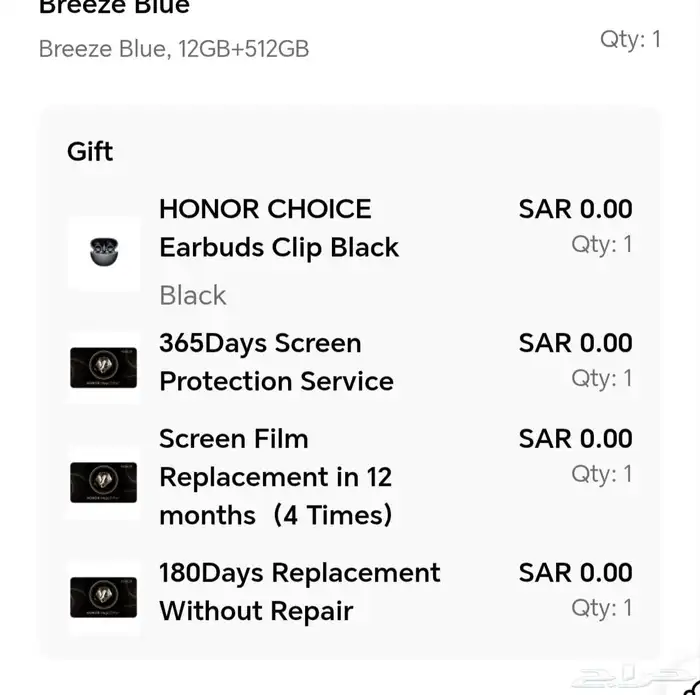
Task: Tap the HONOR CHOICE earbuds product image
Action: click(x=104, y=253)
